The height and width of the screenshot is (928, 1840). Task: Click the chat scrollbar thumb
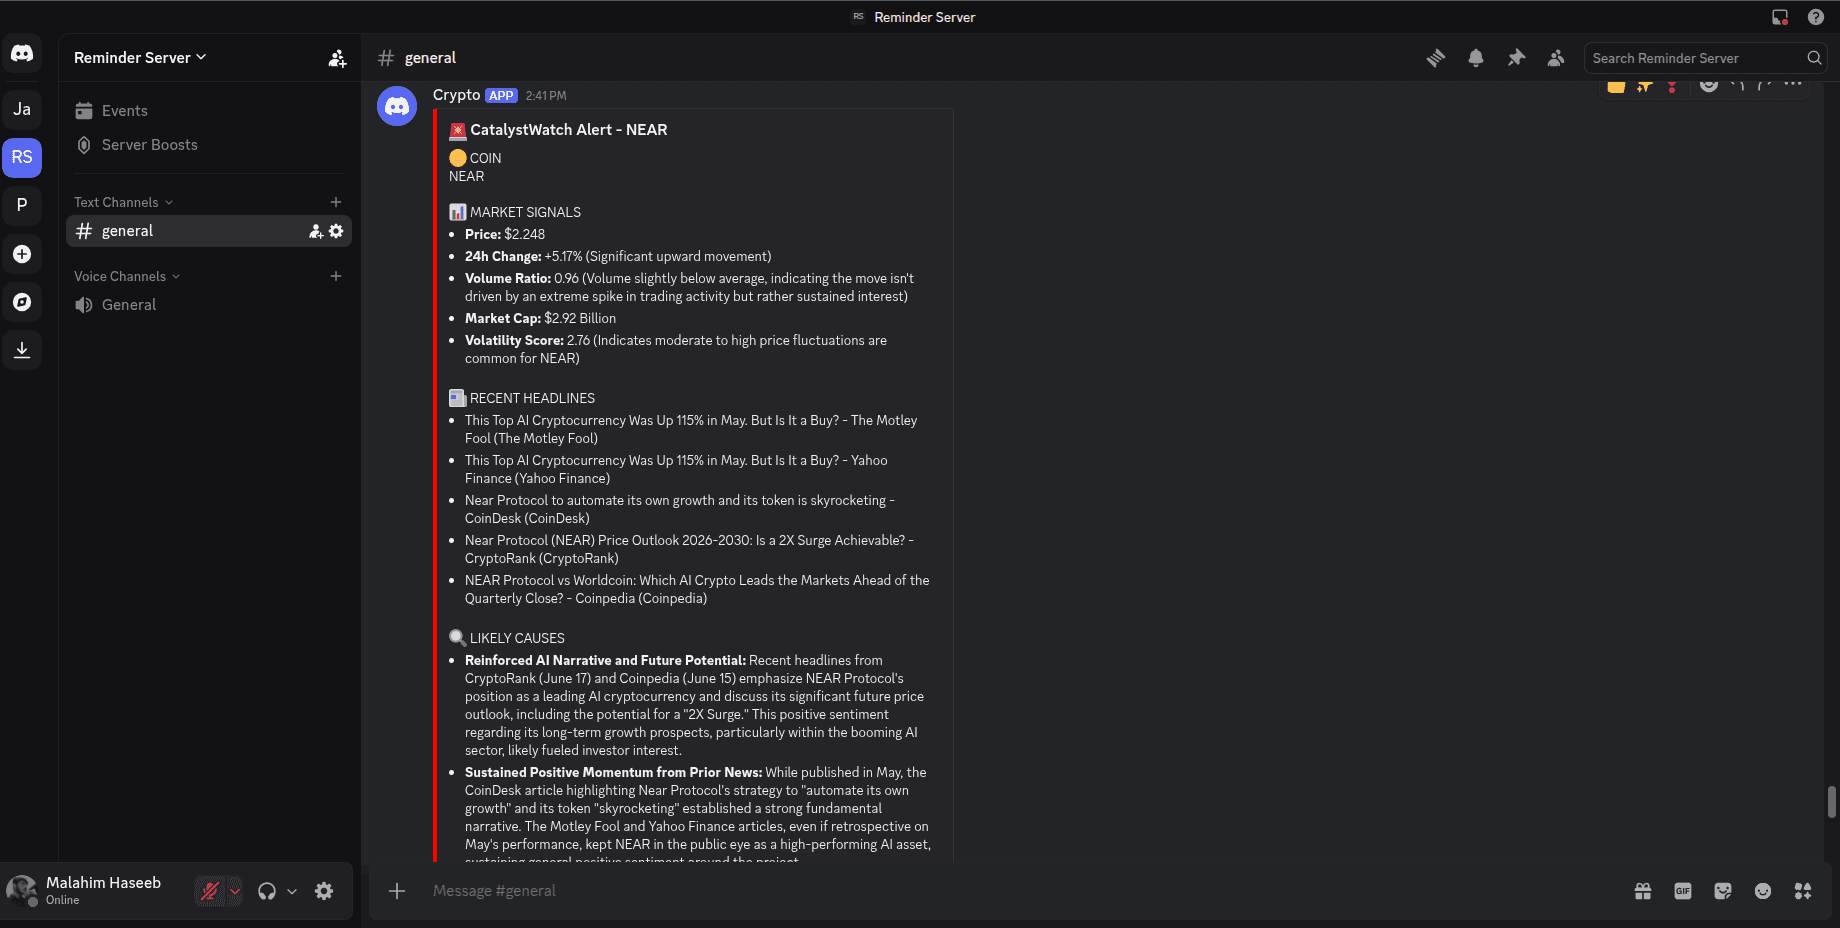[x=1832, y=802]
